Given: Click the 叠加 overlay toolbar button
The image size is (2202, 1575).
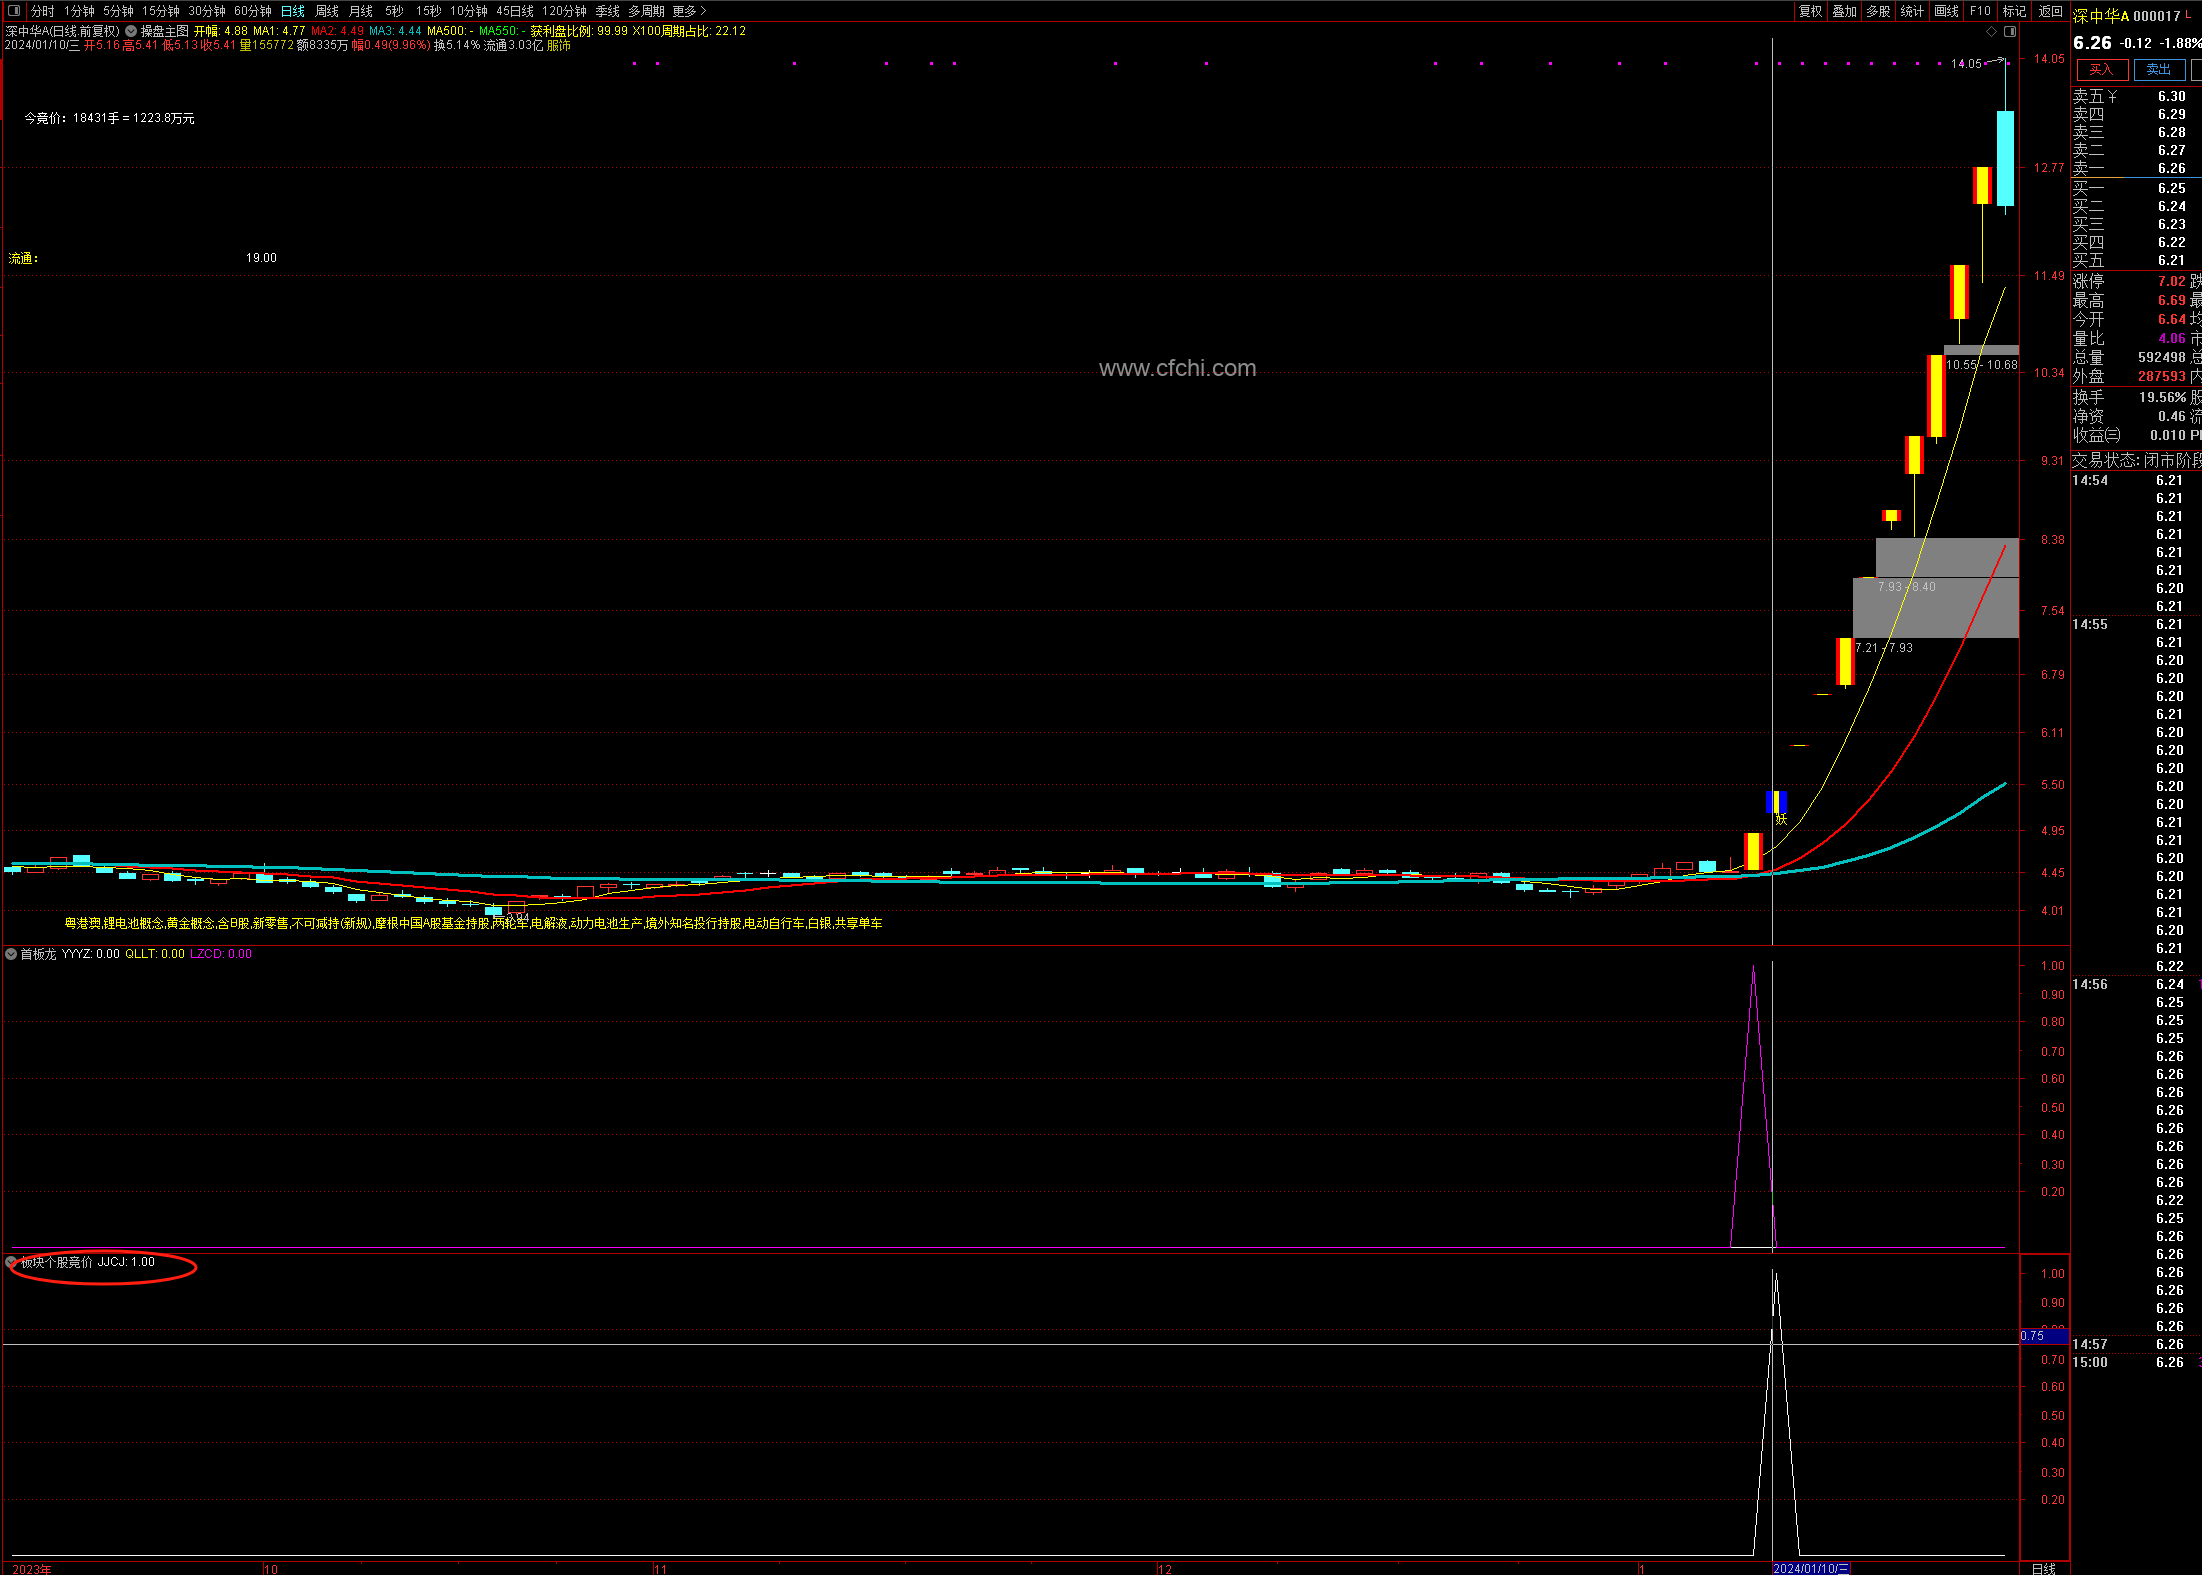Looking at the screenshot, I should point(1844,11).
